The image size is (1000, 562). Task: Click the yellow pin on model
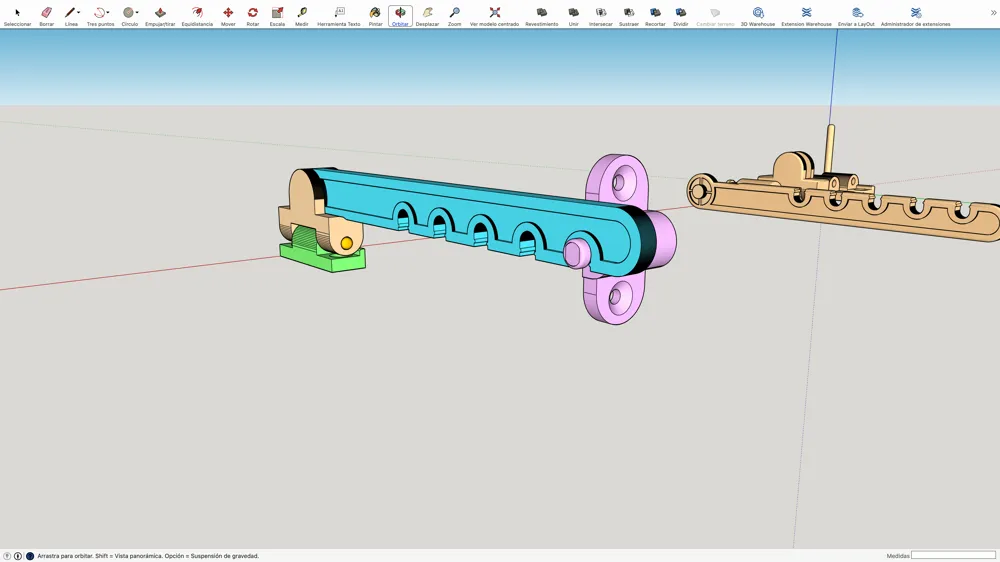(347, 243)
